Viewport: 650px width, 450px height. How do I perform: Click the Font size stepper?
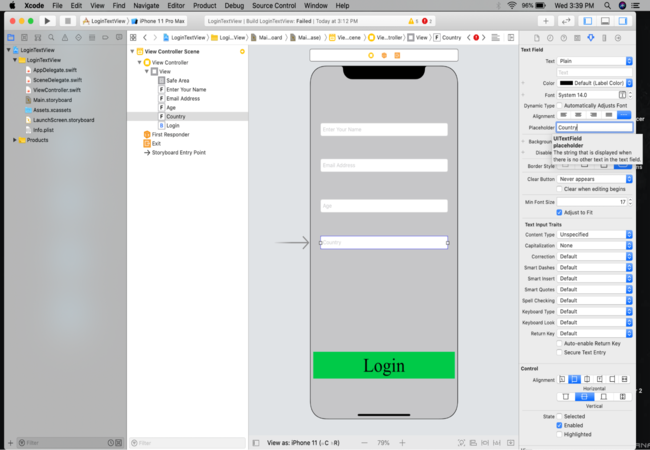[630, 95]
